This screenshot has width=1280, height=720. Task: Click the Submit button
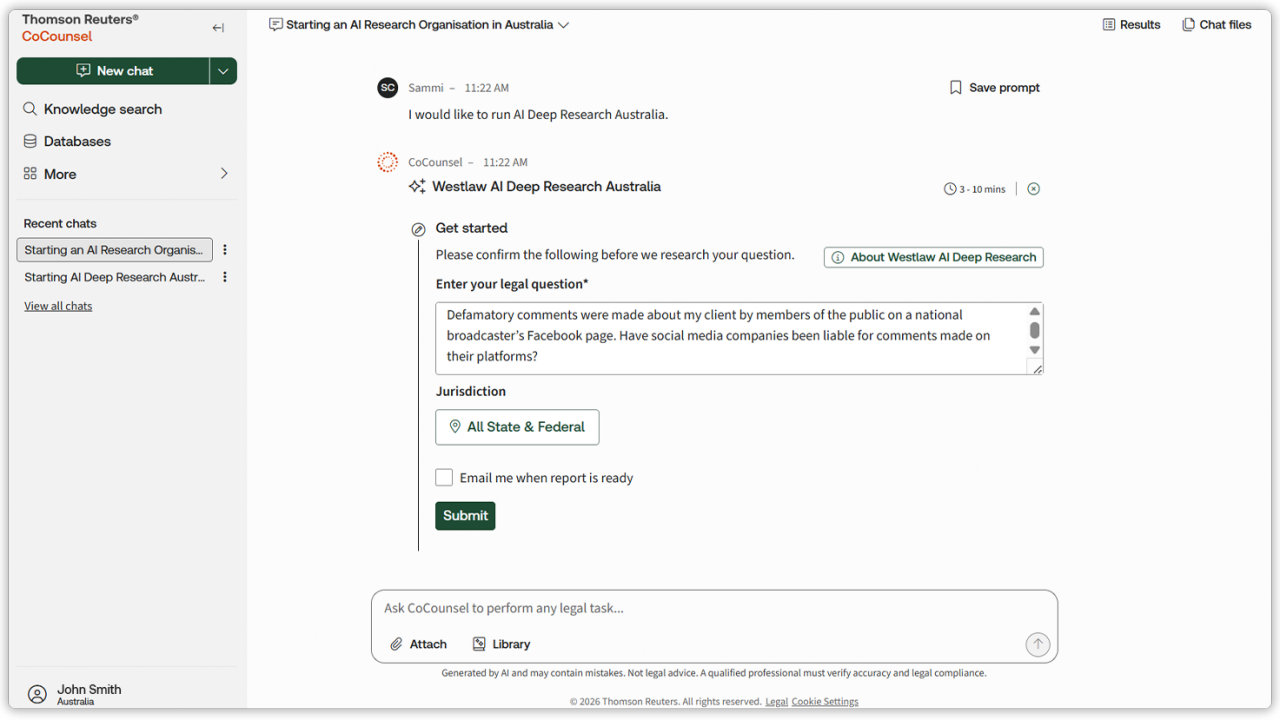465,516
